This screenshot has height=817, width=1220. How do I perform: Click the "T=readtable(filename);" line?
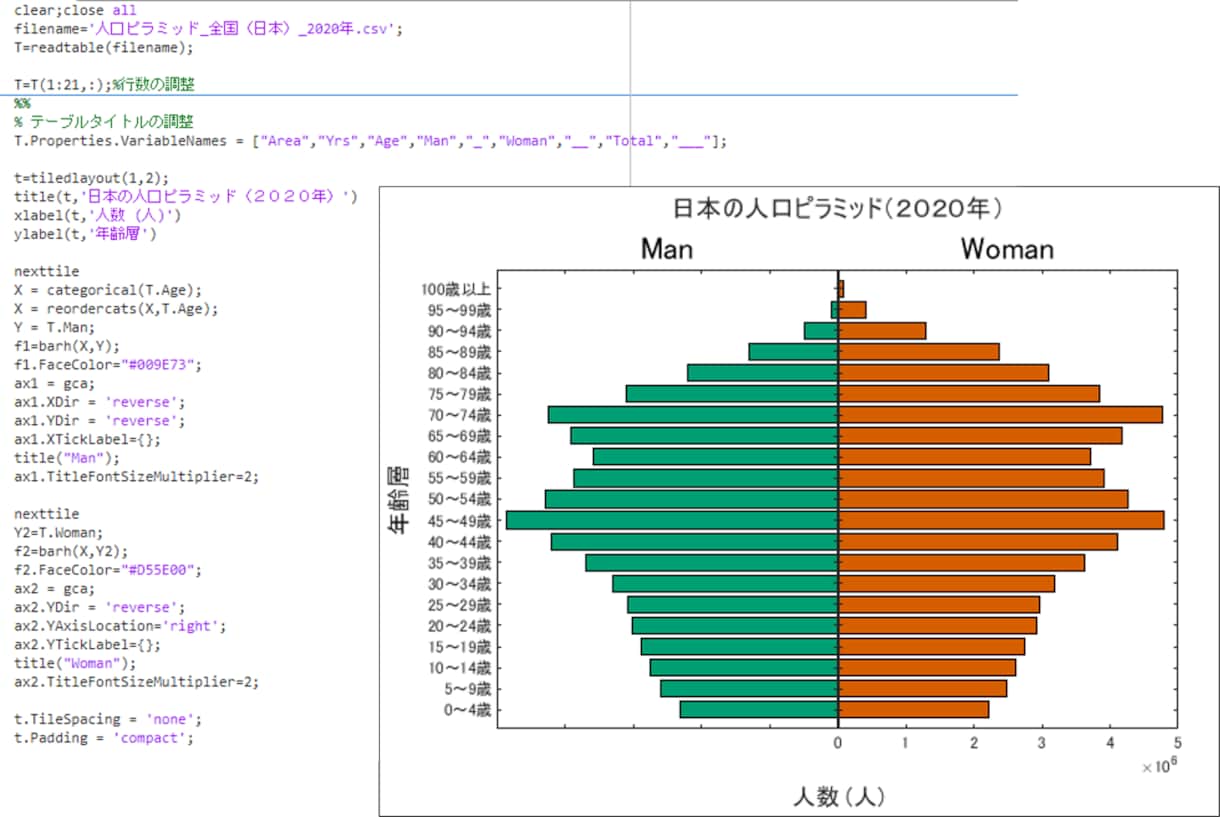tap(104, 47)
